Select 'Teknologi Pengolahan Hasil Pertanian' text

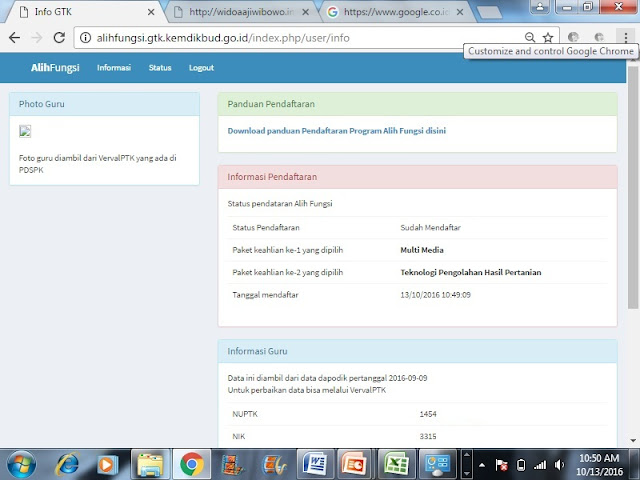pyautogui.click(x=471, y=272)
